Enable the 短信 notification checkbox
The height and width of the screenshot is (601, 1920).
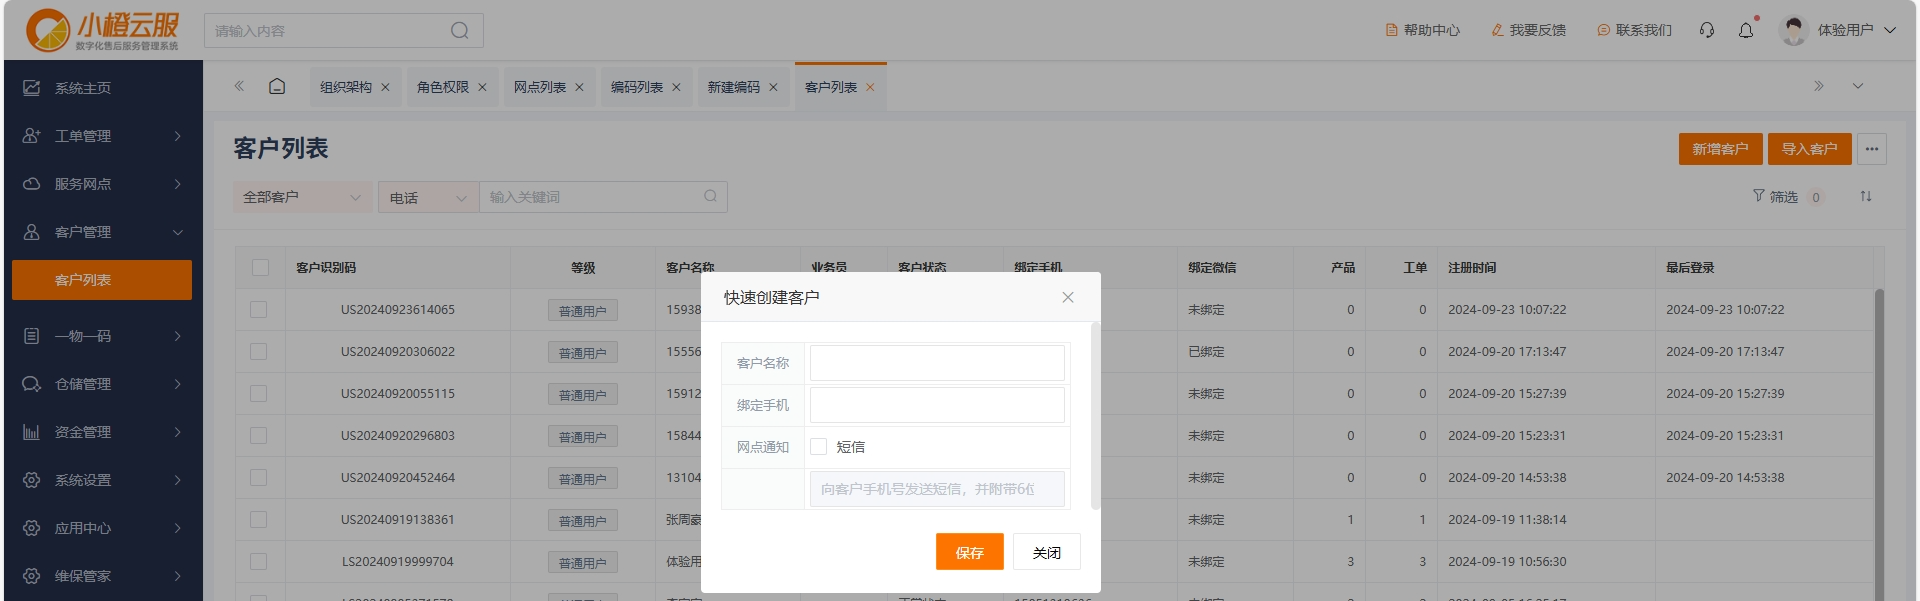[819, 447]
